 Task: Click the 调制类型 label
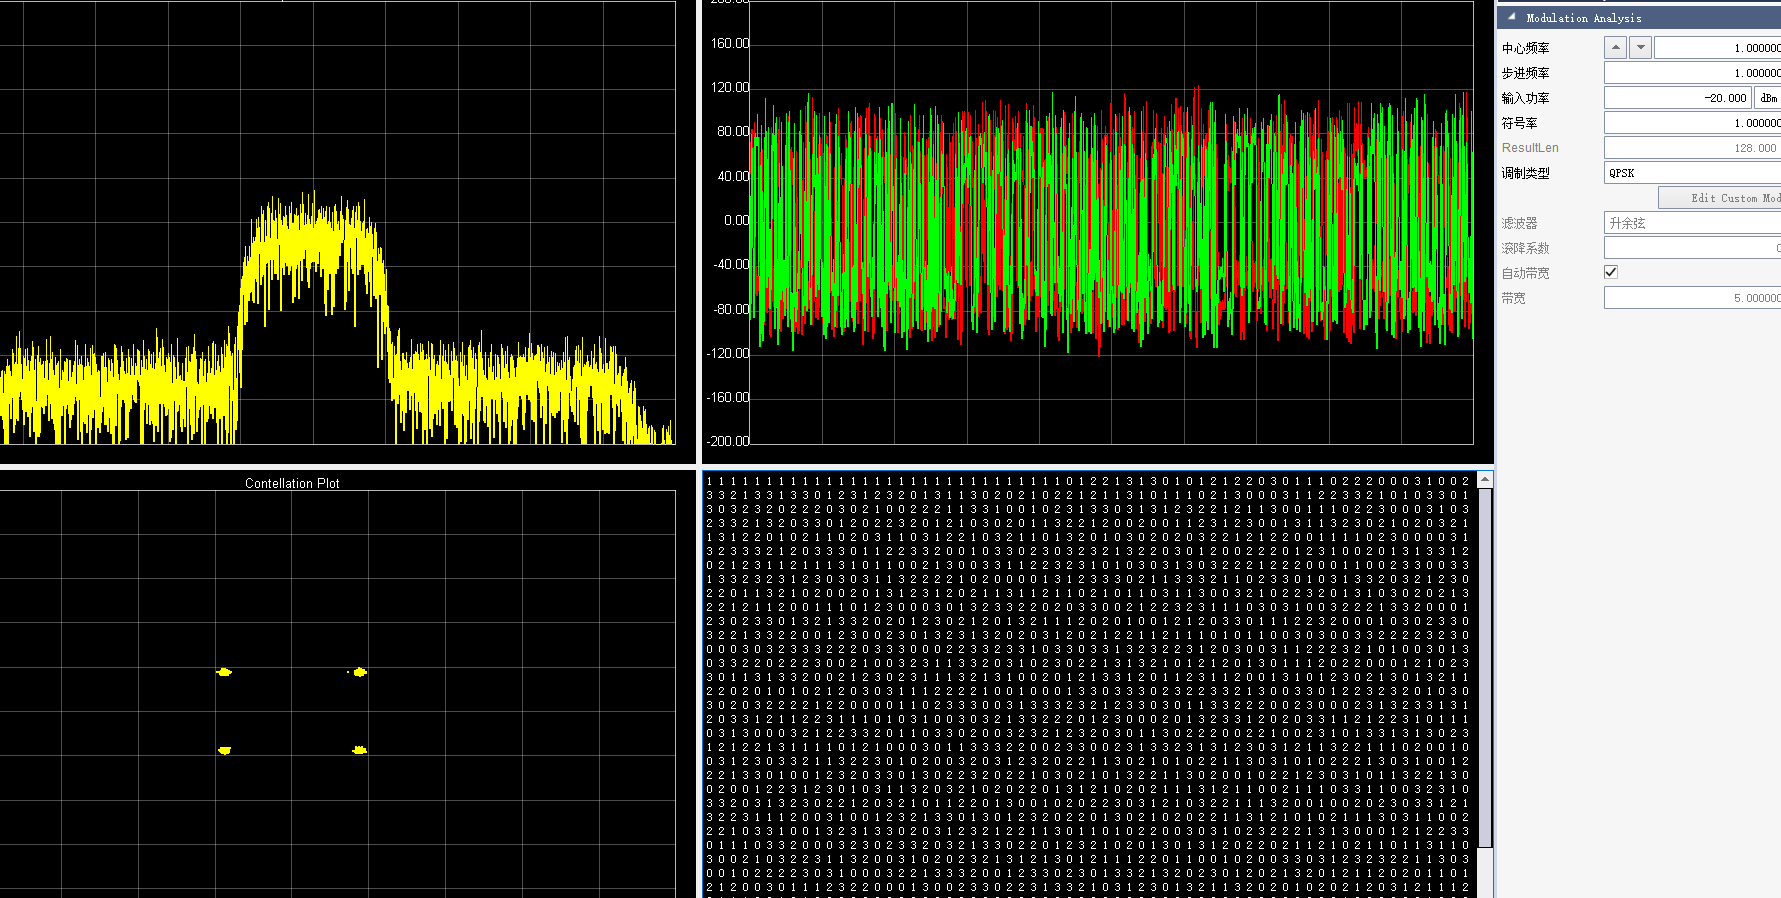pos(1525,173)
